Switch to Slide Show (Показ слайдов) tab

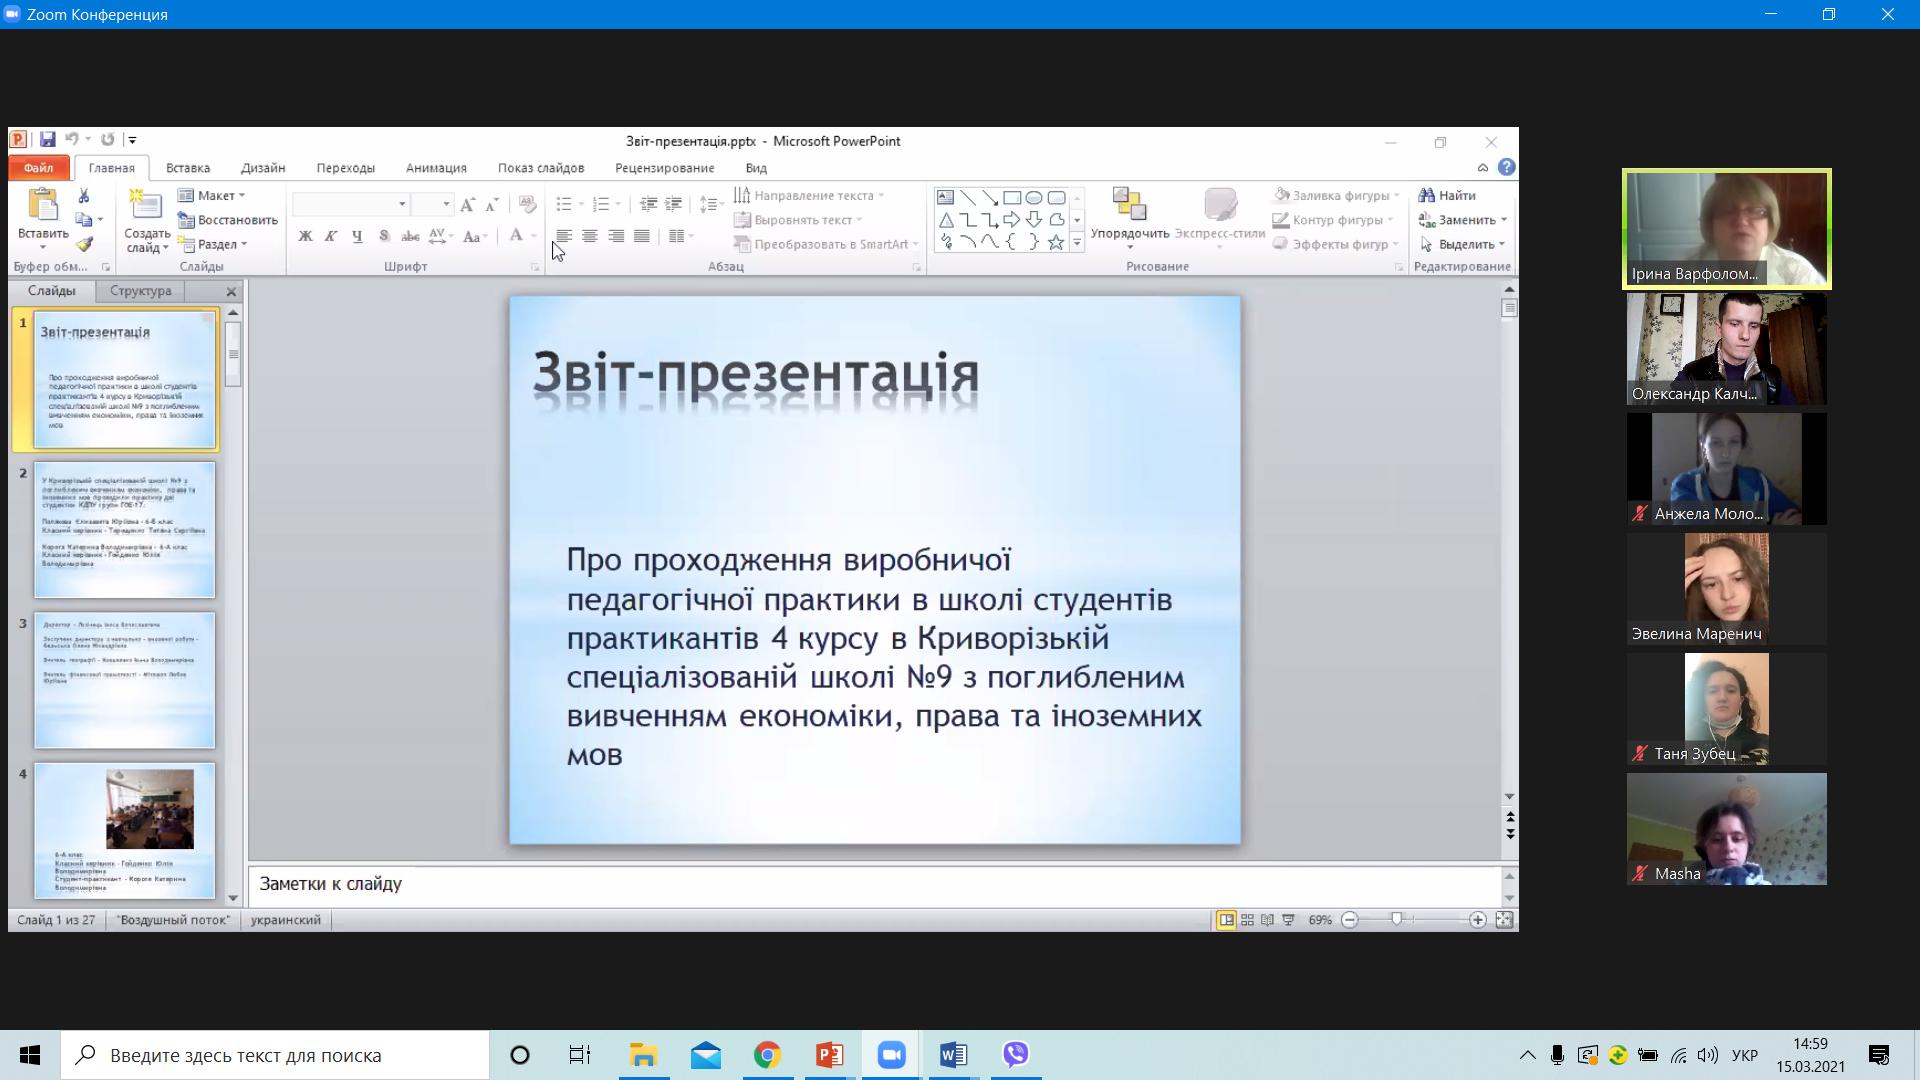click(x=541, y=168)
